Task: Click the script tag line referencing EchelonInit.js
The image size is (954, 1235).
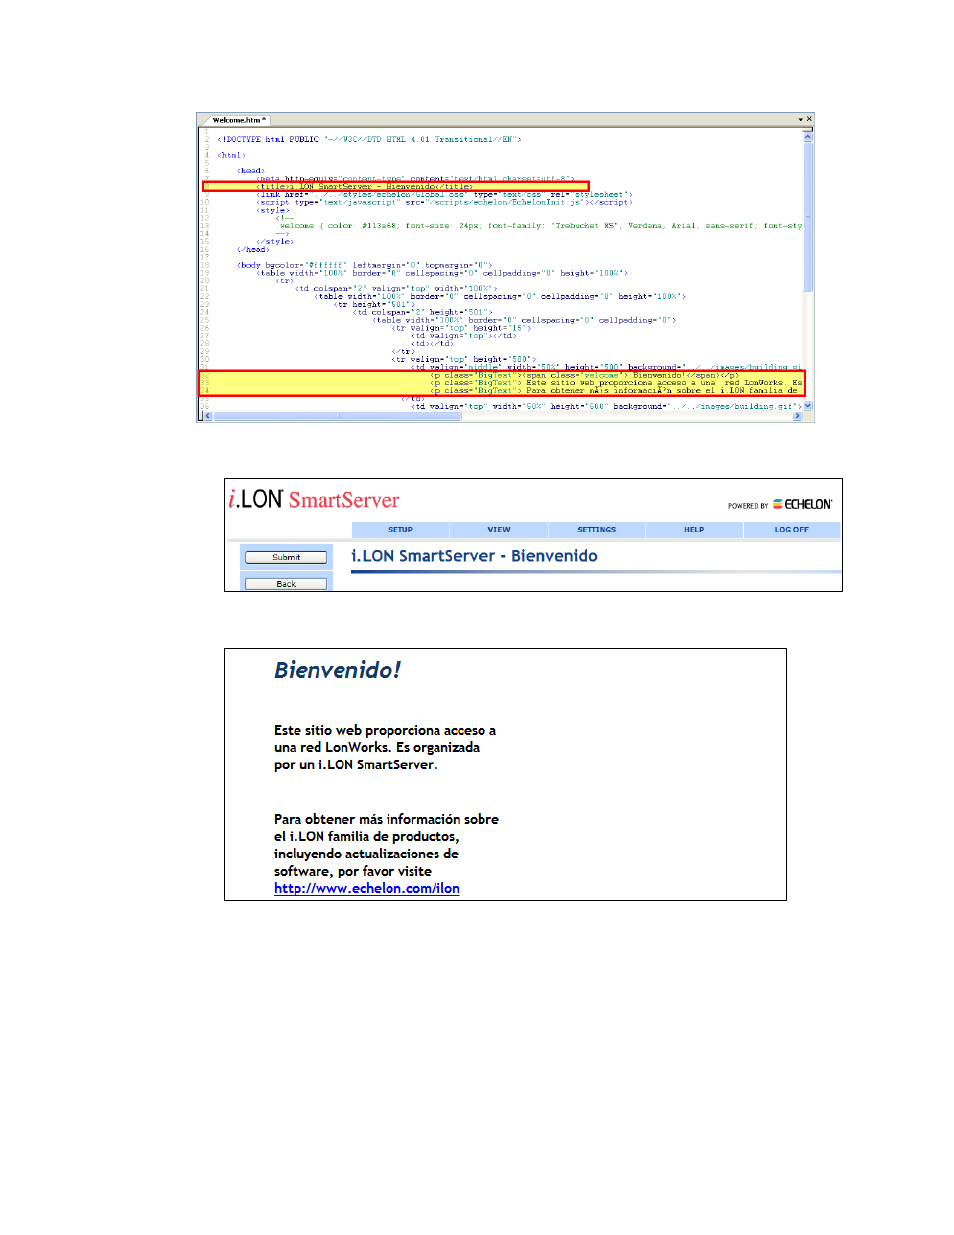Action: pos(445,202)
